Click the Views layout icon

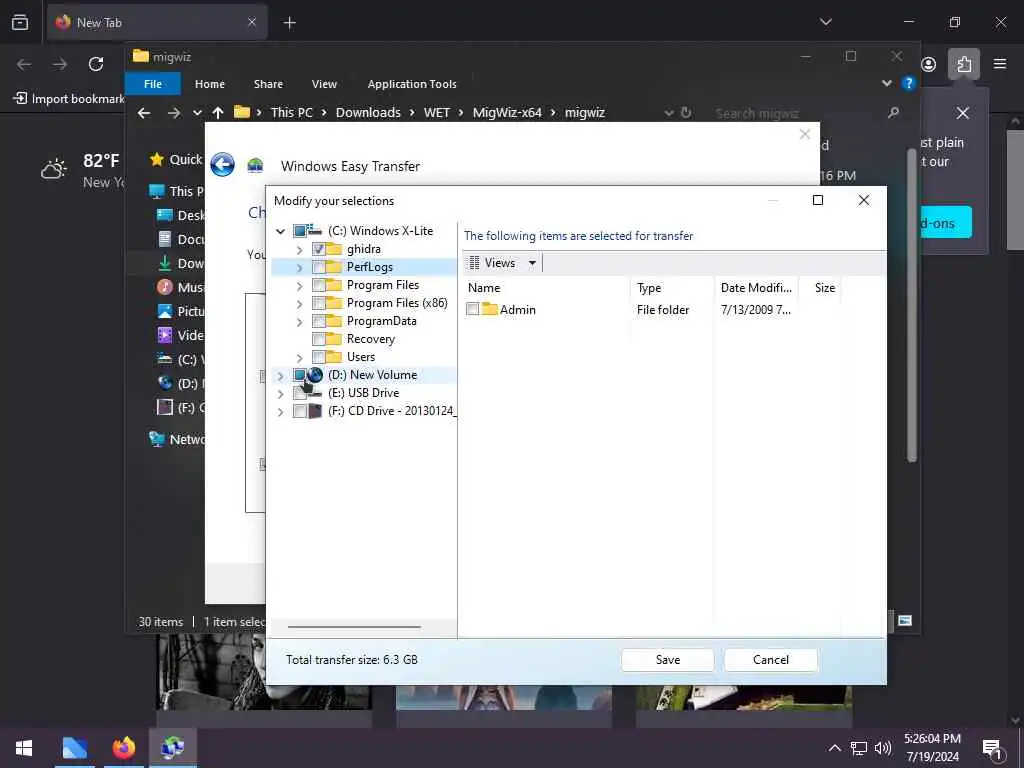click(475, 263)
